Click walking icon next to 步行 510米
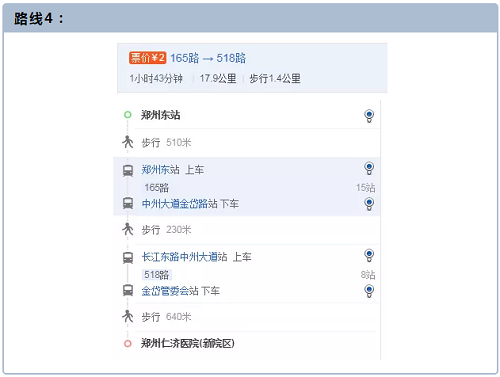The width and height of the screenshot is (500, 377). tap(128, 142)
